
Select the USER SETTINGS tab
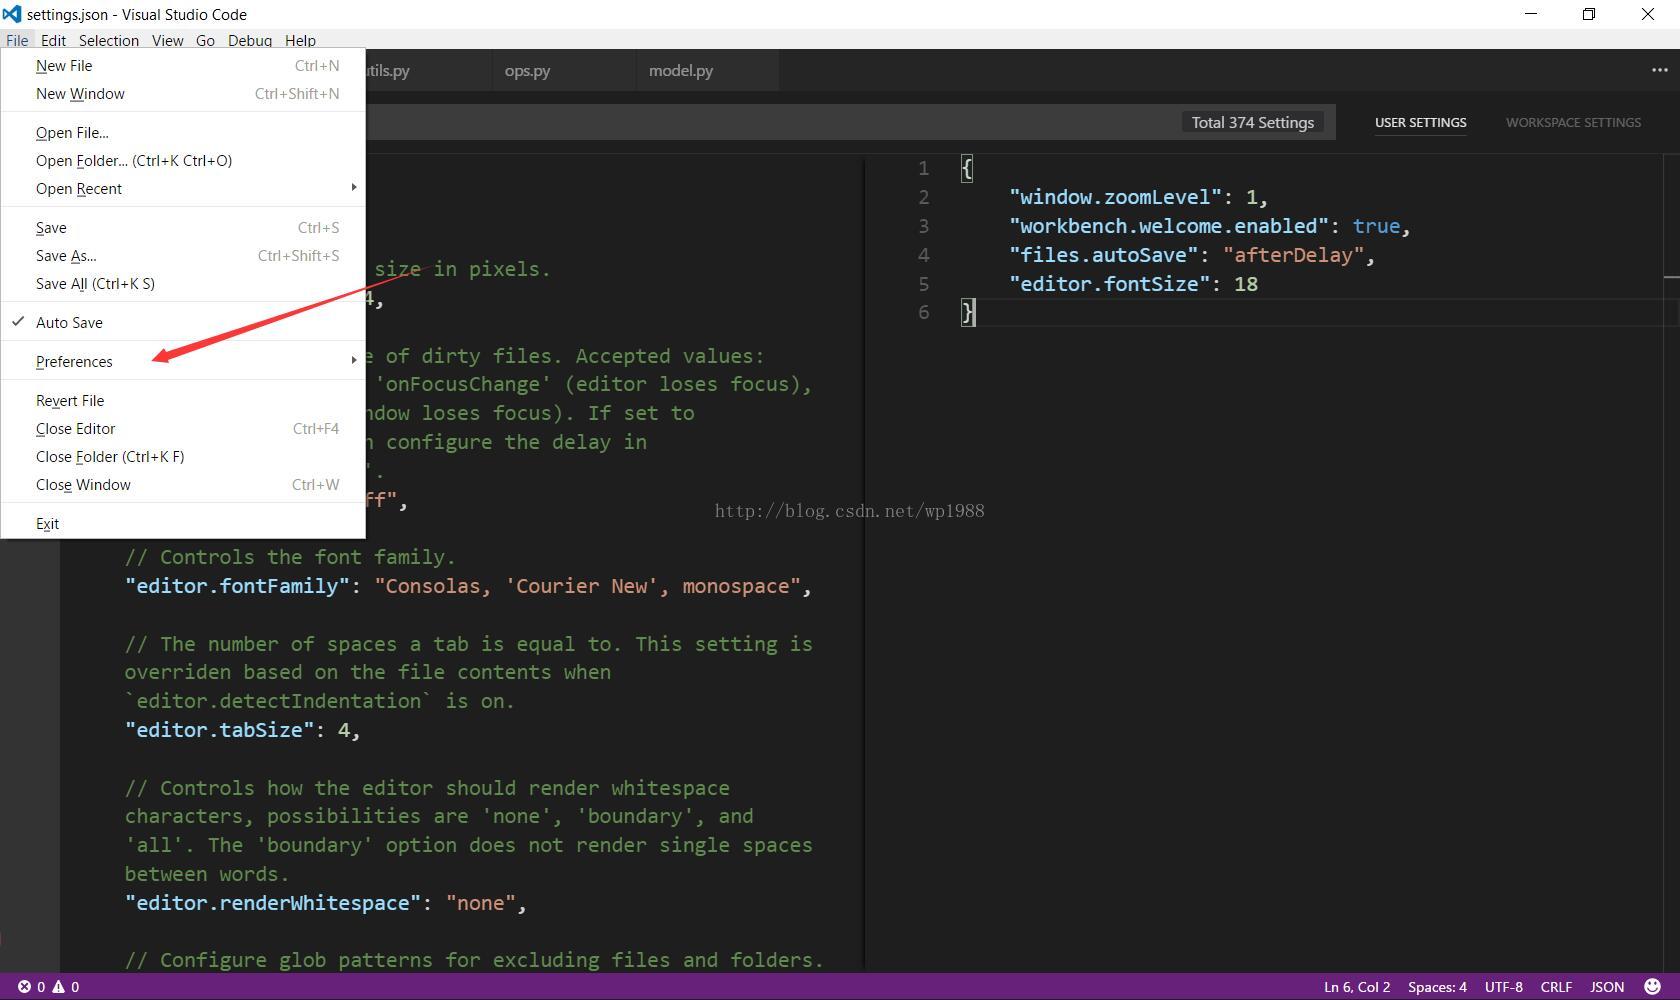click(1420, 122)
